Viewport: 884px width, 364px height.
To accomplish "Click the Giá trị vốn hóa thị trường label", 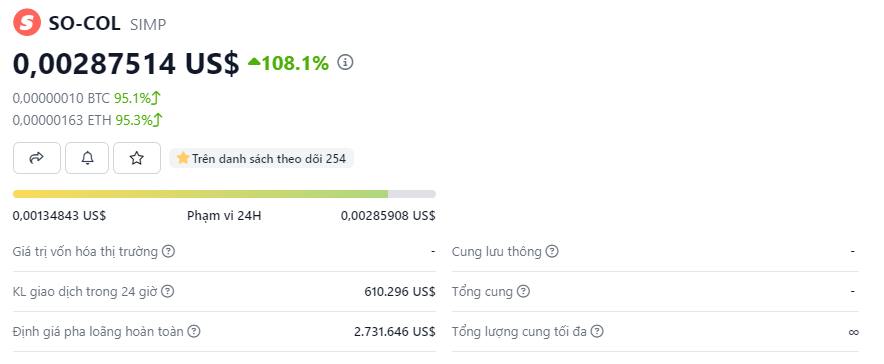I will [85, 251].
